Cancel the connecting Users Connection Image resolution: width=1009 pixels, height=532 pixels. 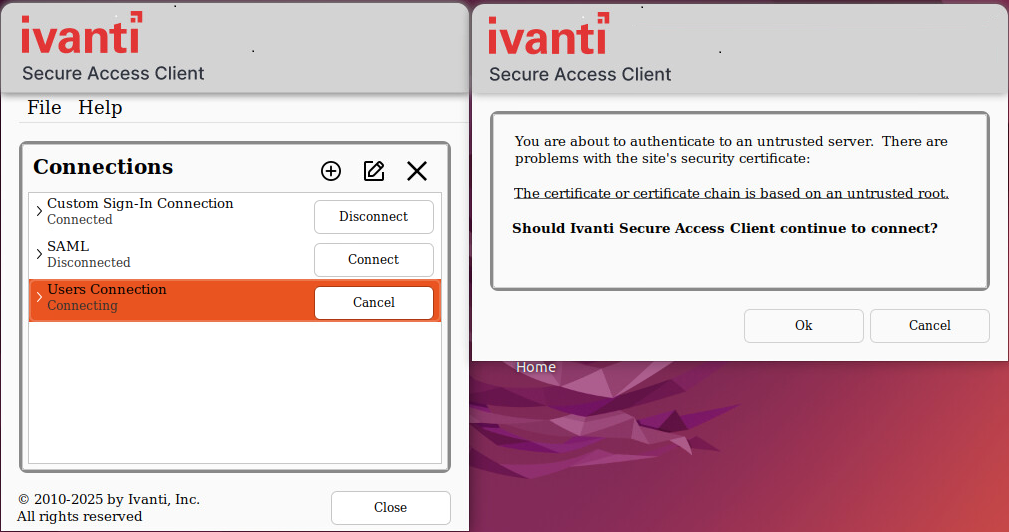pos(374,302)
